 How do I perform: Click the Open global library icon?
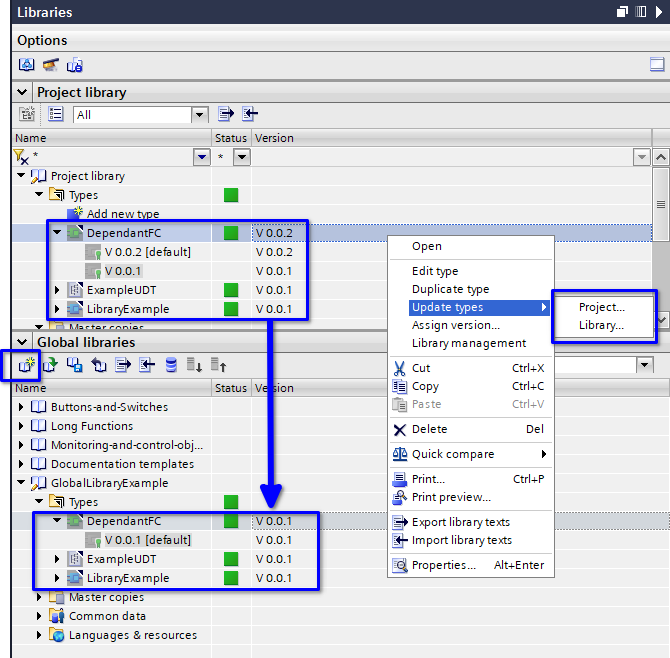pos(50,365)
